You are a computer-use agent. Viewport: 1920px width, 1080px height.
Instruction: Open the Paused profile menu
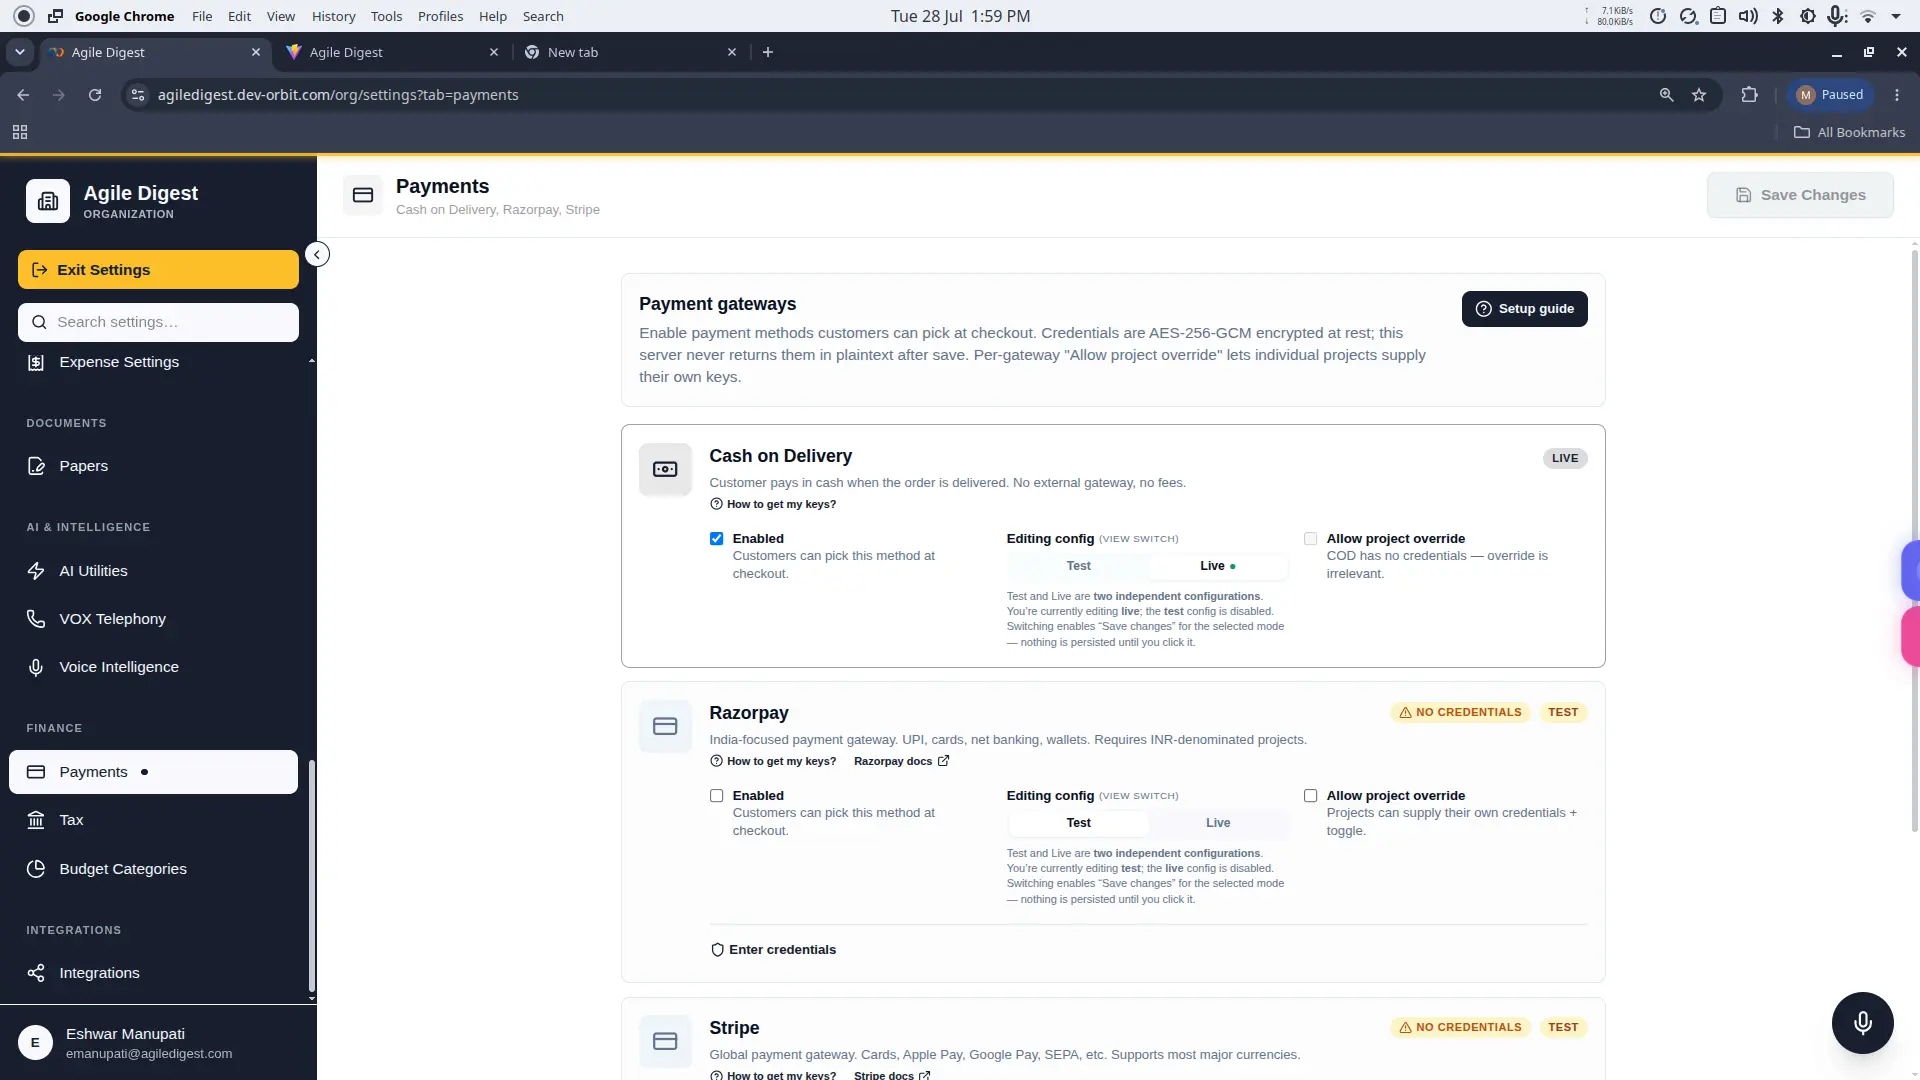click(1831, 95)
